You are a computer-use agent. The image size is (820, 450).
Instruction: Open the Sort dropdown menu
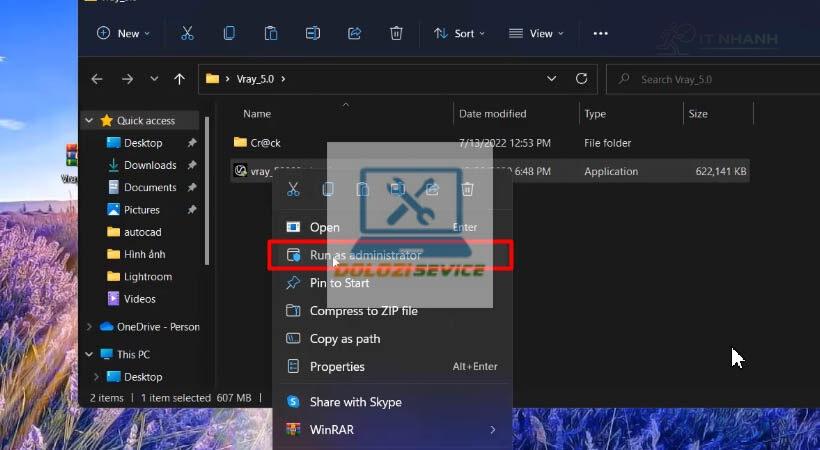pyautogui.click(x=459, y=33)
